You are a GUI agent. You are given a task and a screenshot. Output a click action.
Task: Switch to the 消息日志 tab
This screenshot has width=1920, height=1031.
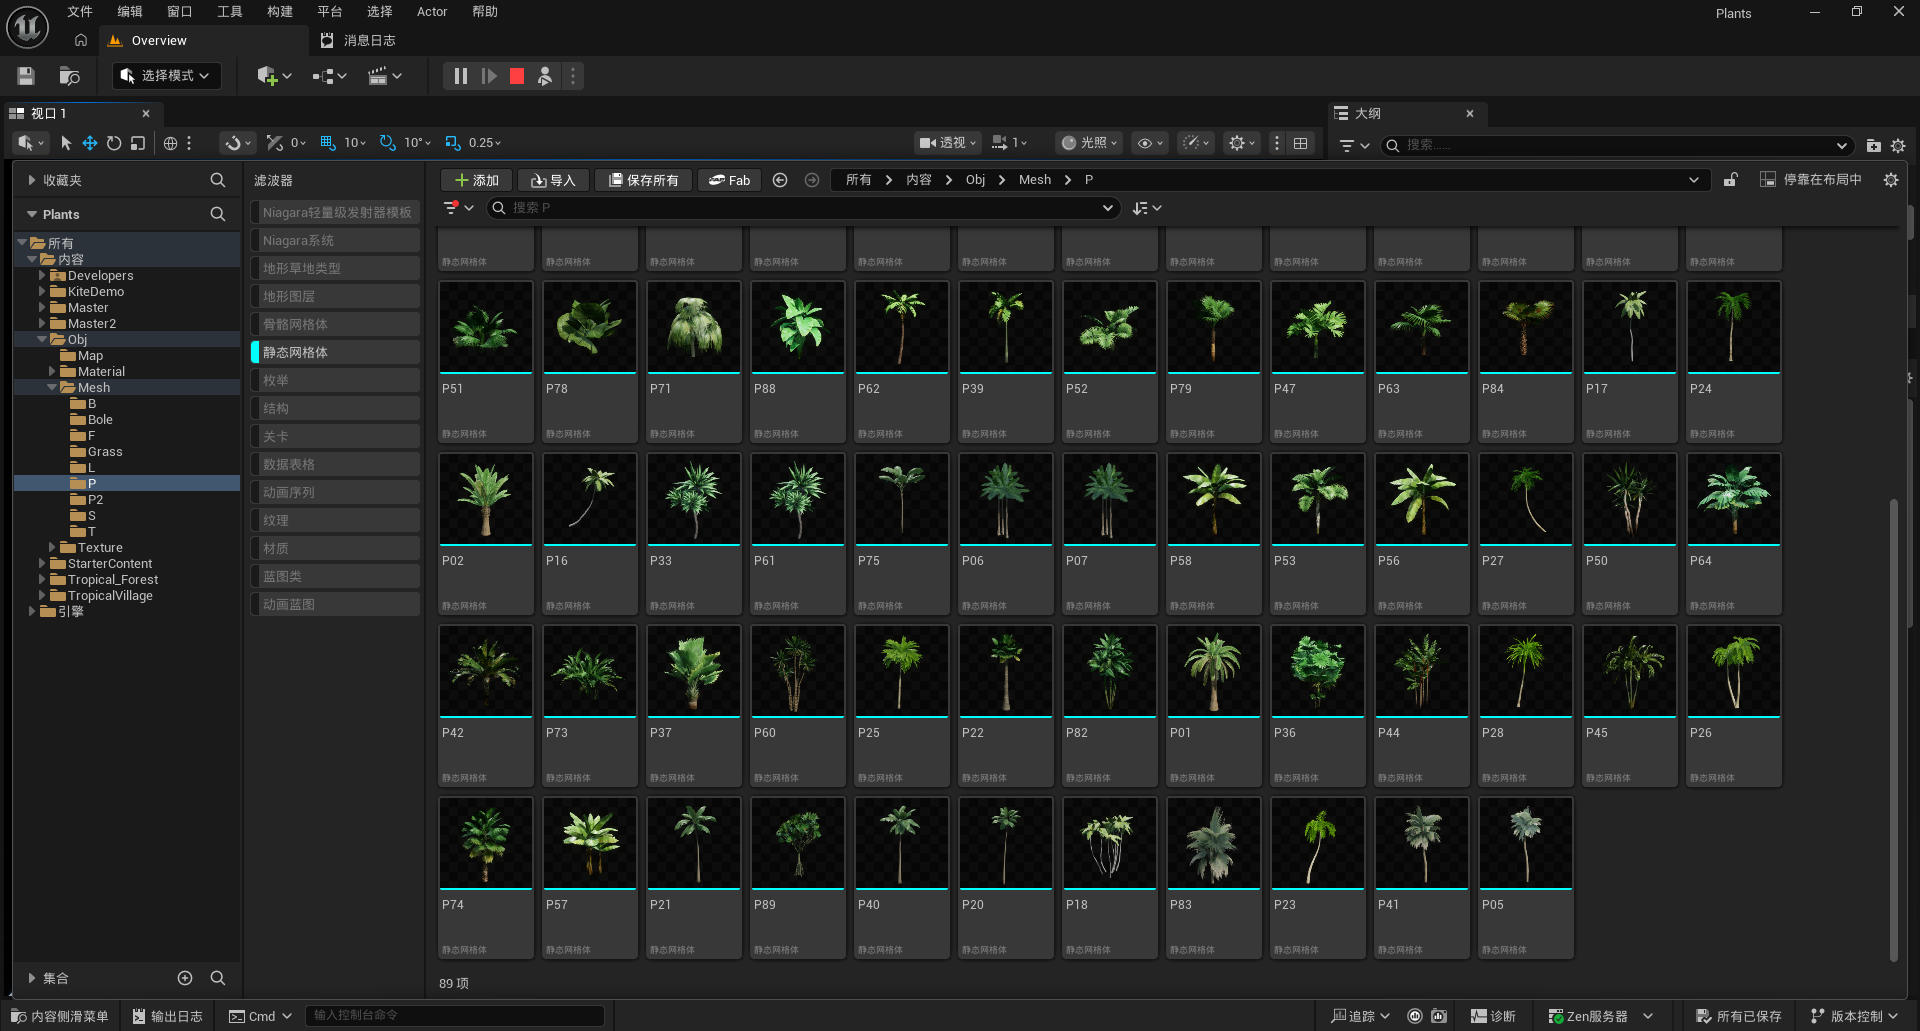(369, 41)
